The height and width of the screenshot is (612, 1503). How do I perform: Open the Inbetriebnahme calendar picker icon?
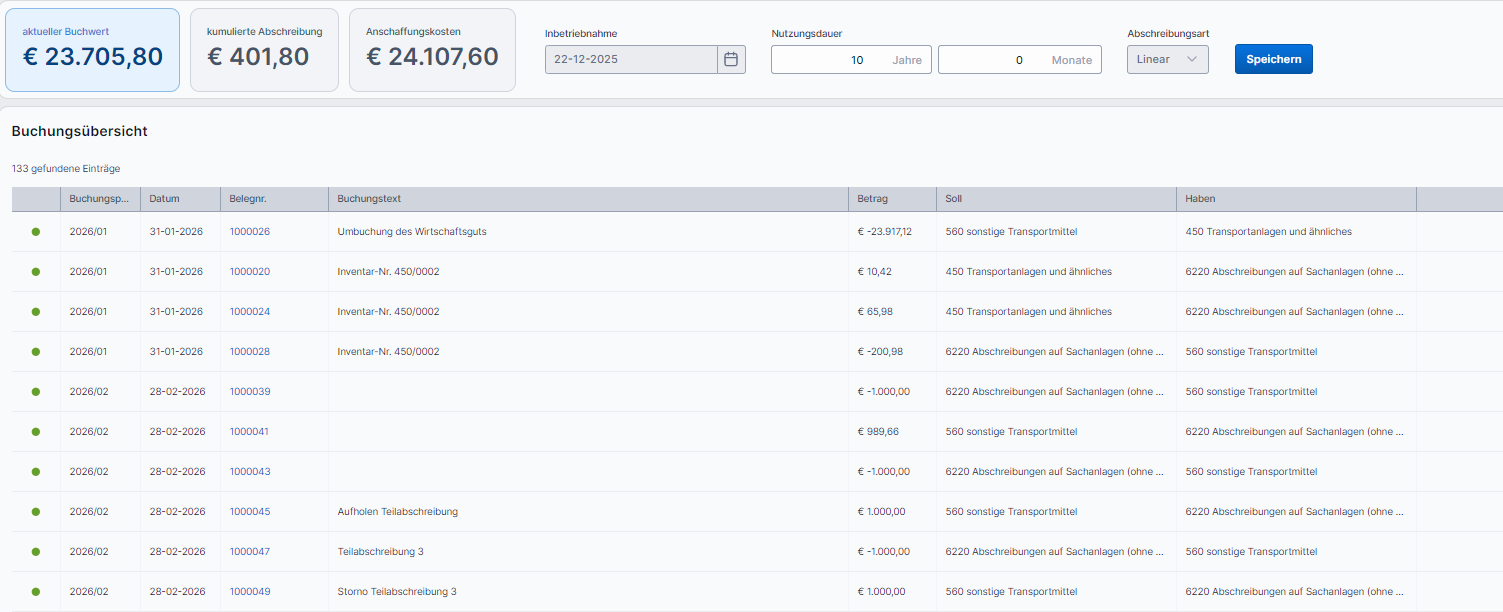[731, 60]
